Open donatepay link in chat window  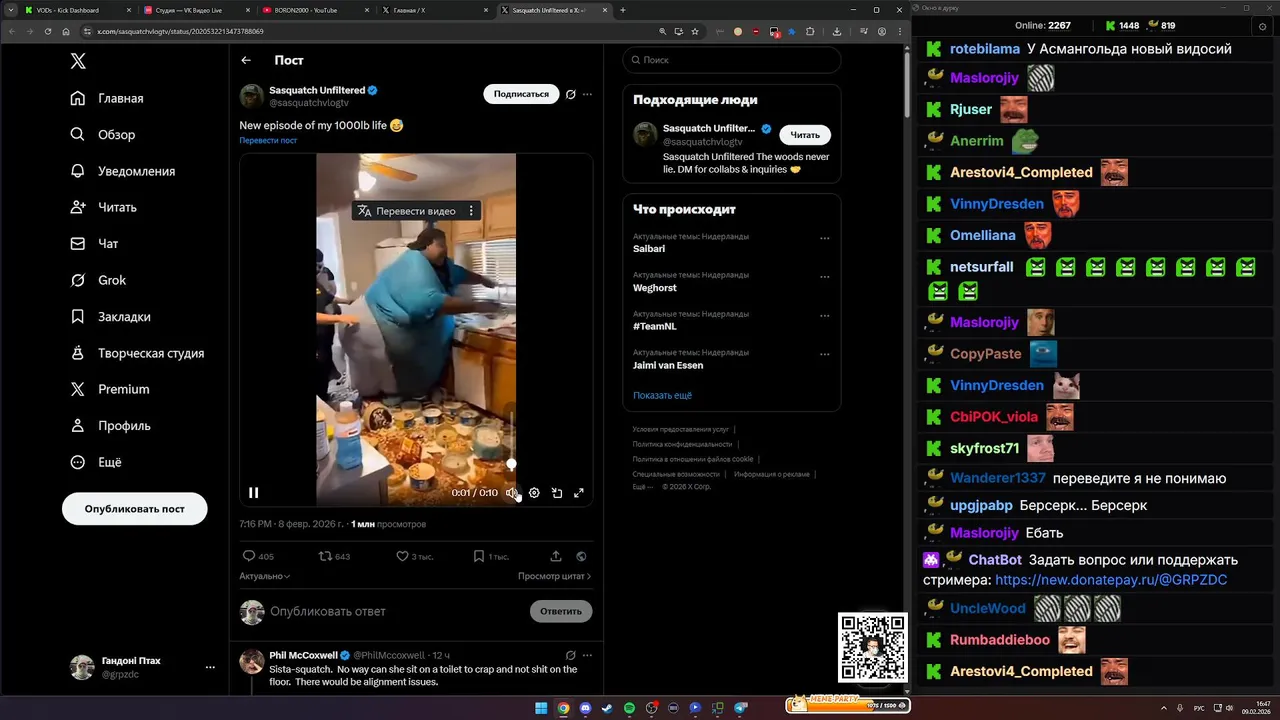click(x=1111, y=580)
